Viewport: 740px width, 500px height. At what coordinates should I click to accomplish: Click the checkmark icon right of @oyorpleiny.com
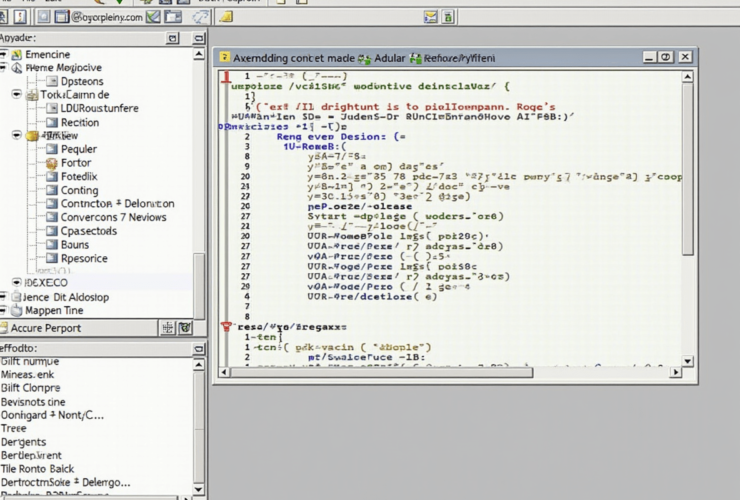coord(153,17)
